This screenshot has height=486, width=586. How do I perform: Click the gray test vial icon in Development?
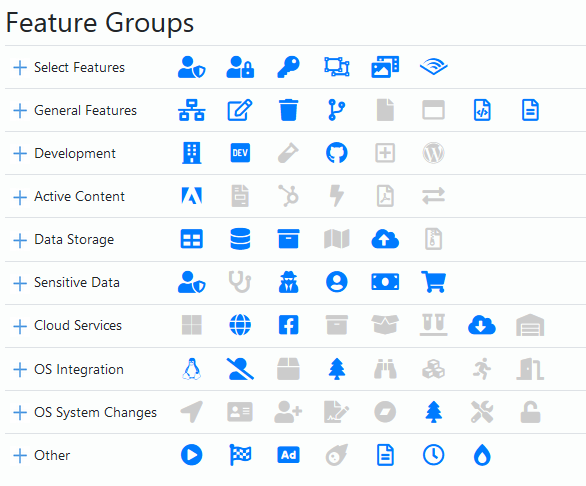tap(289, 153)
